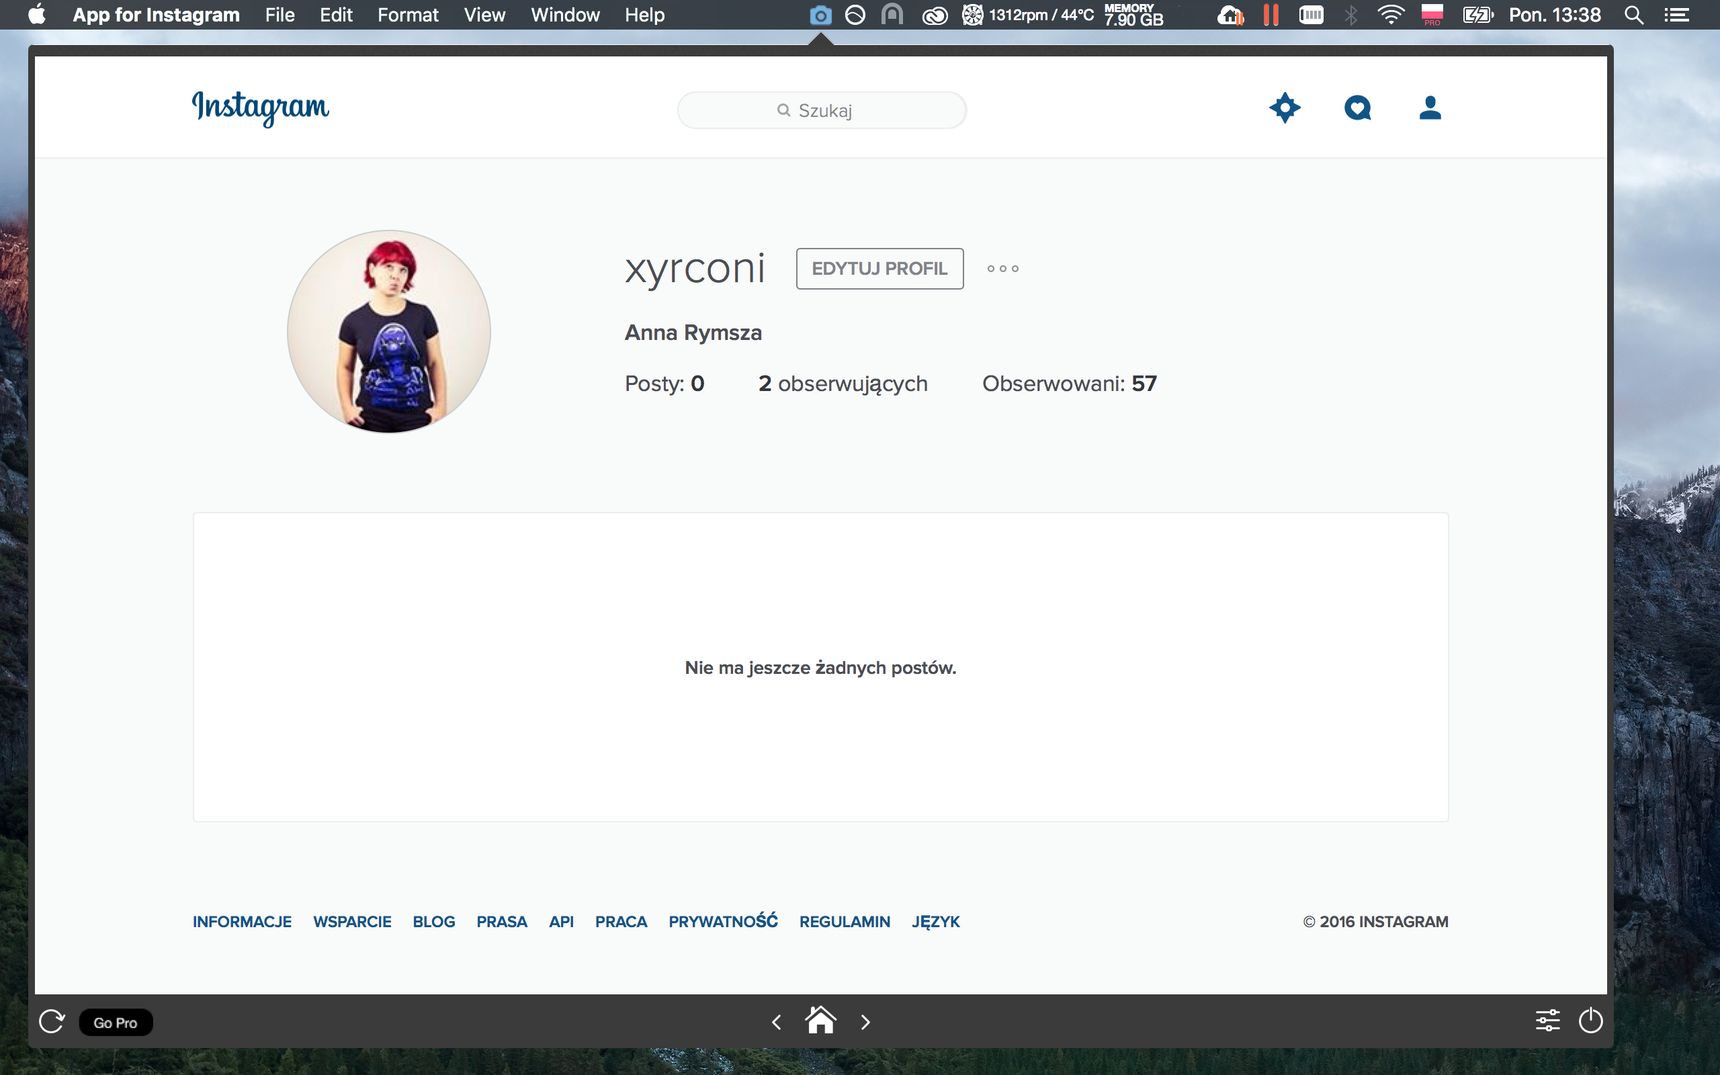
Task: Click the red pause bars icon
Action: 1271,15
